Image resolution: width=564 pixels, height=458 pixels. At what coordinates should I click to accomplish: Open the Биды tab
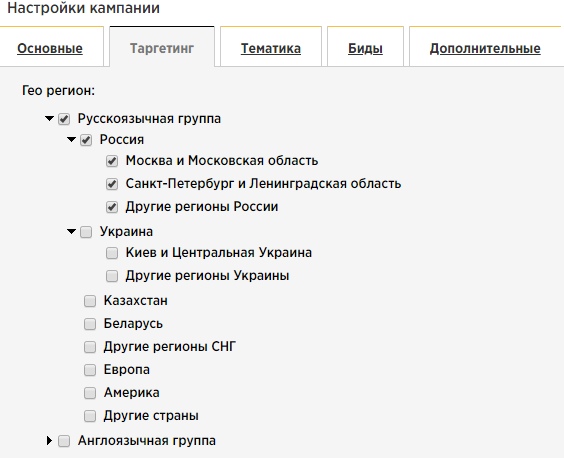pos(365,48)
